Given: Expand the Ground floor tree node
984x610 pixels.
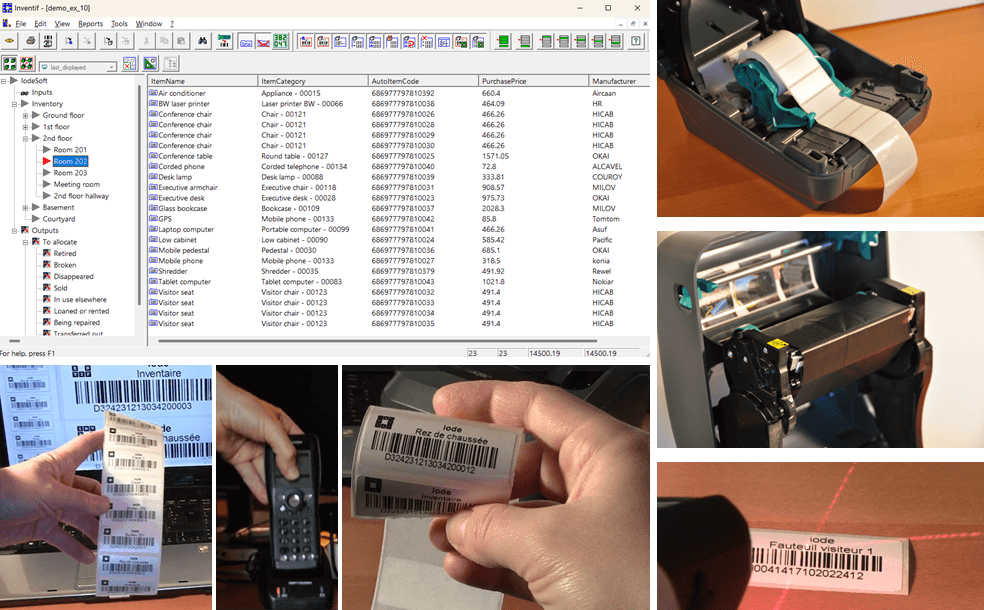Looking at the screenshot, I should (x=25, y=115).
